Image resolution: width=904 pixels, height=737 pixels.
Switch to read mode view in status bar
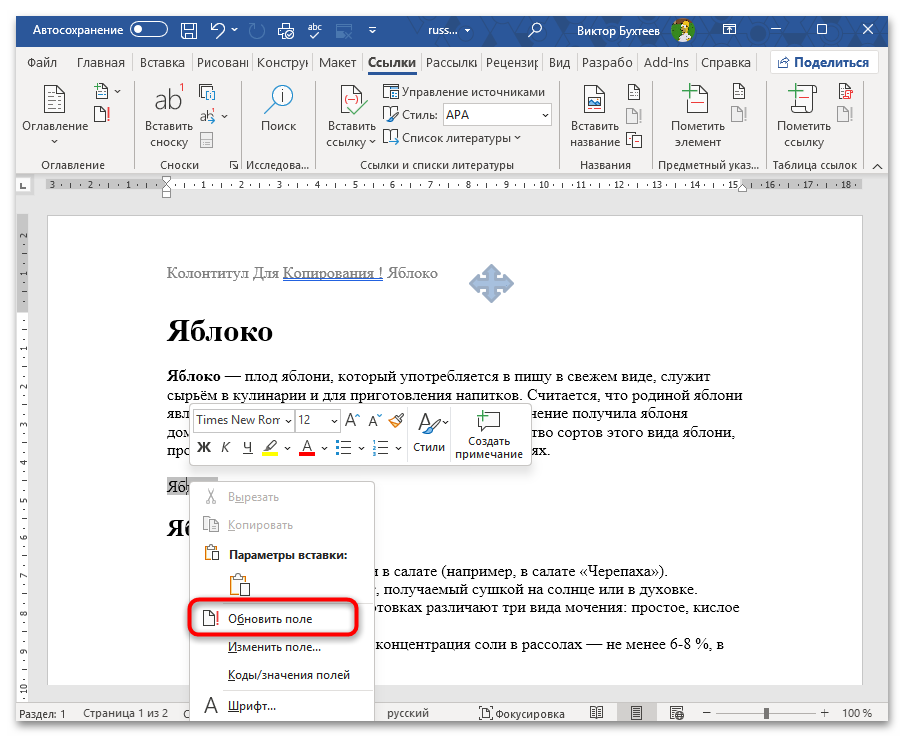coord(597,713)
